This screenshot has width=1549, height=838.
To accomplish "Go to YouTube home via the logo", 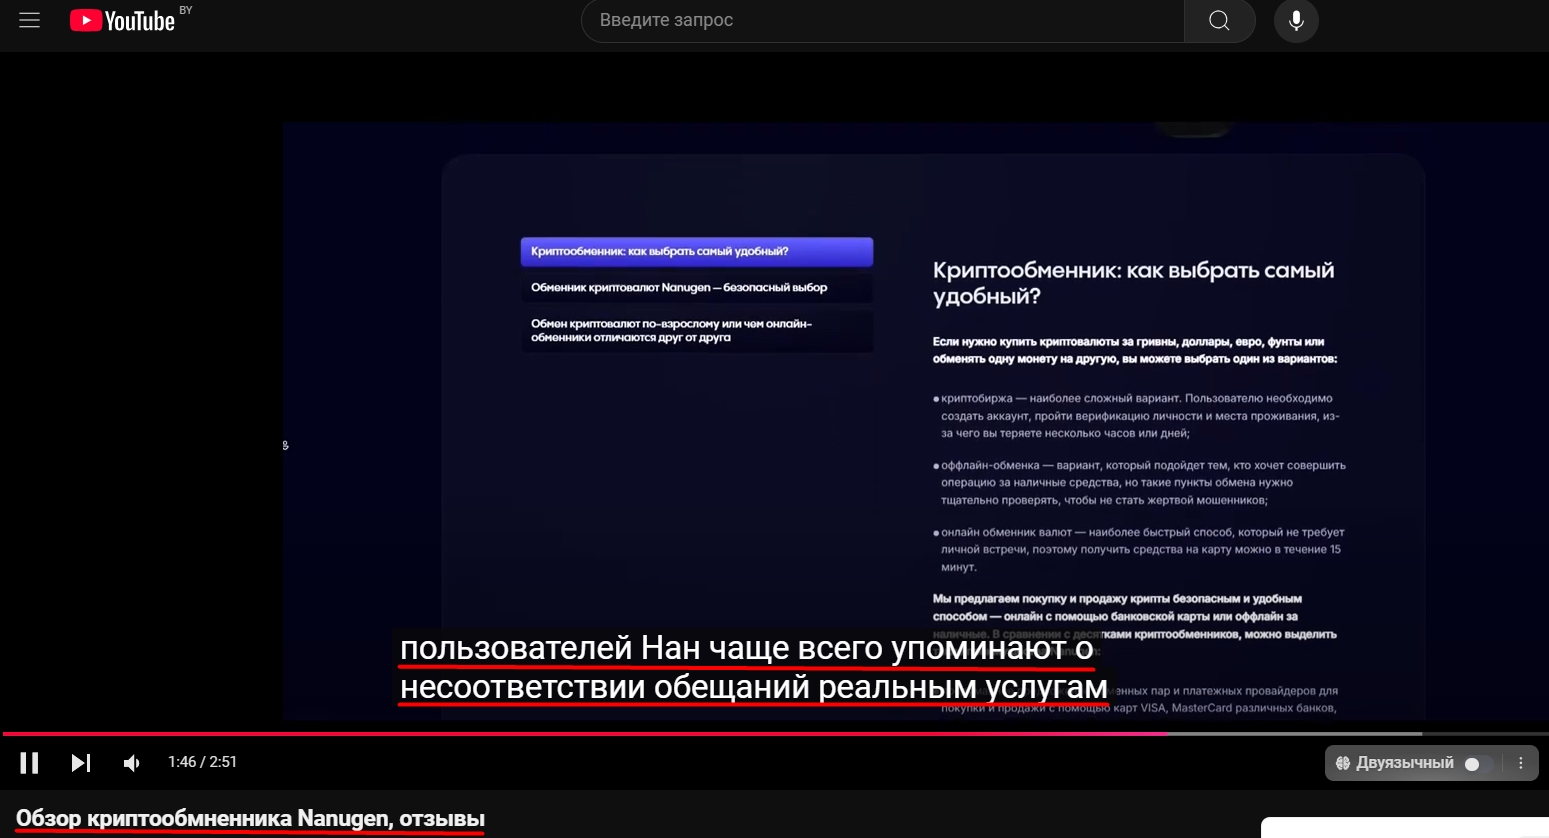I will [122, 21].
